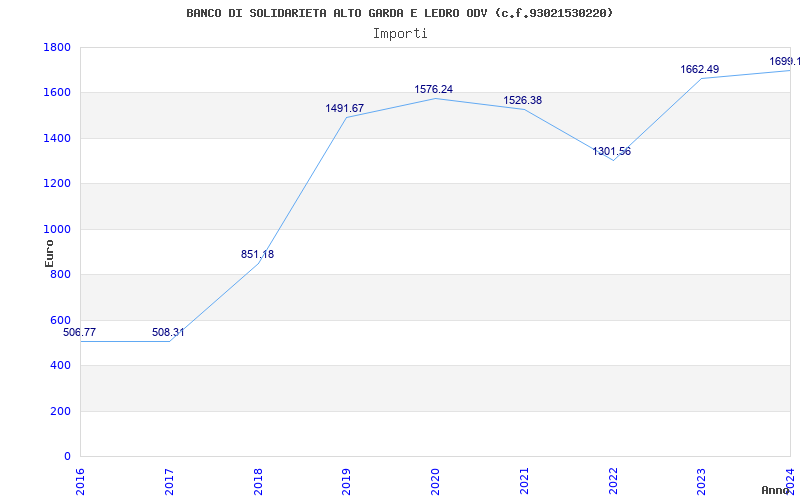Click the 2023 x-axis label
The height and width of the screenshot is (500, 800).
pyautogui.click(x=702, y=481)
